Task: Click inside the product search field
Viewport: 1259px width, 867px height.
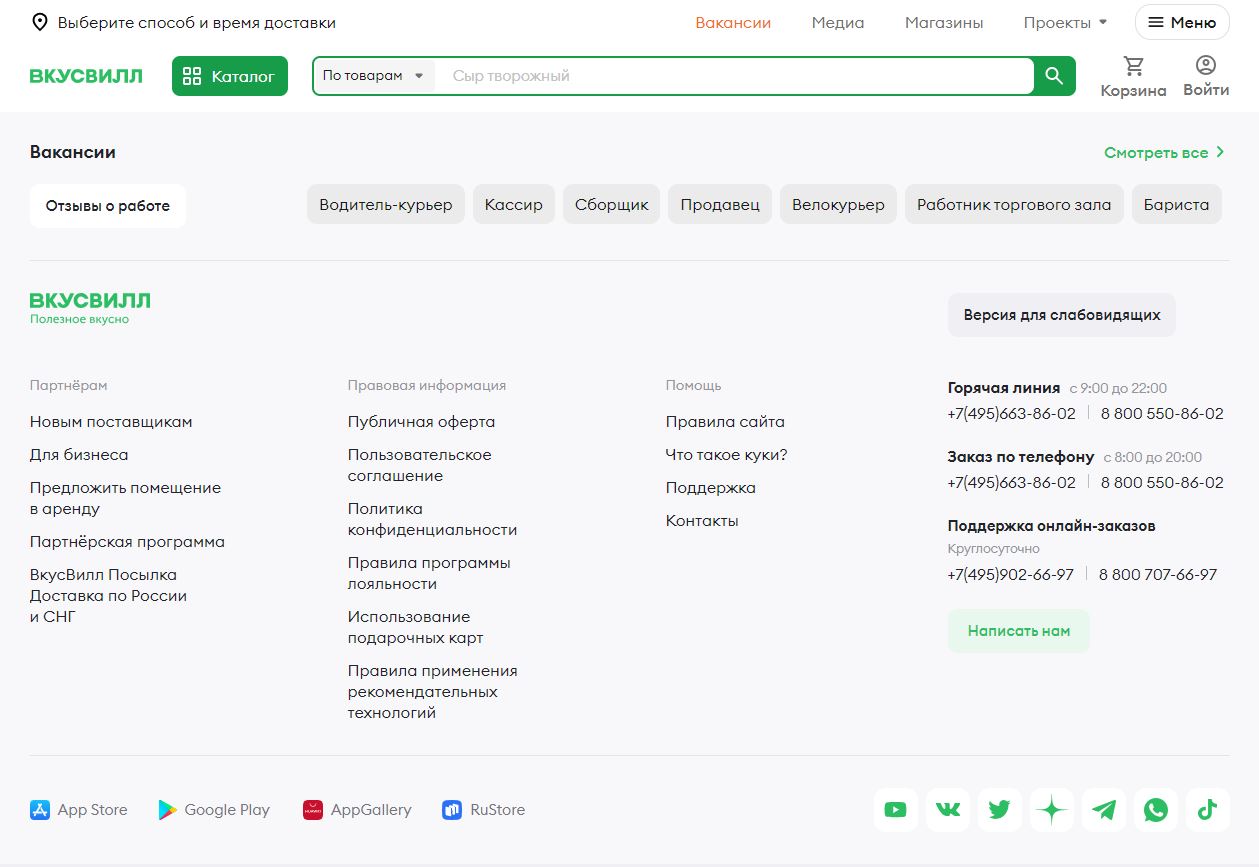Action: coord(700,75)
